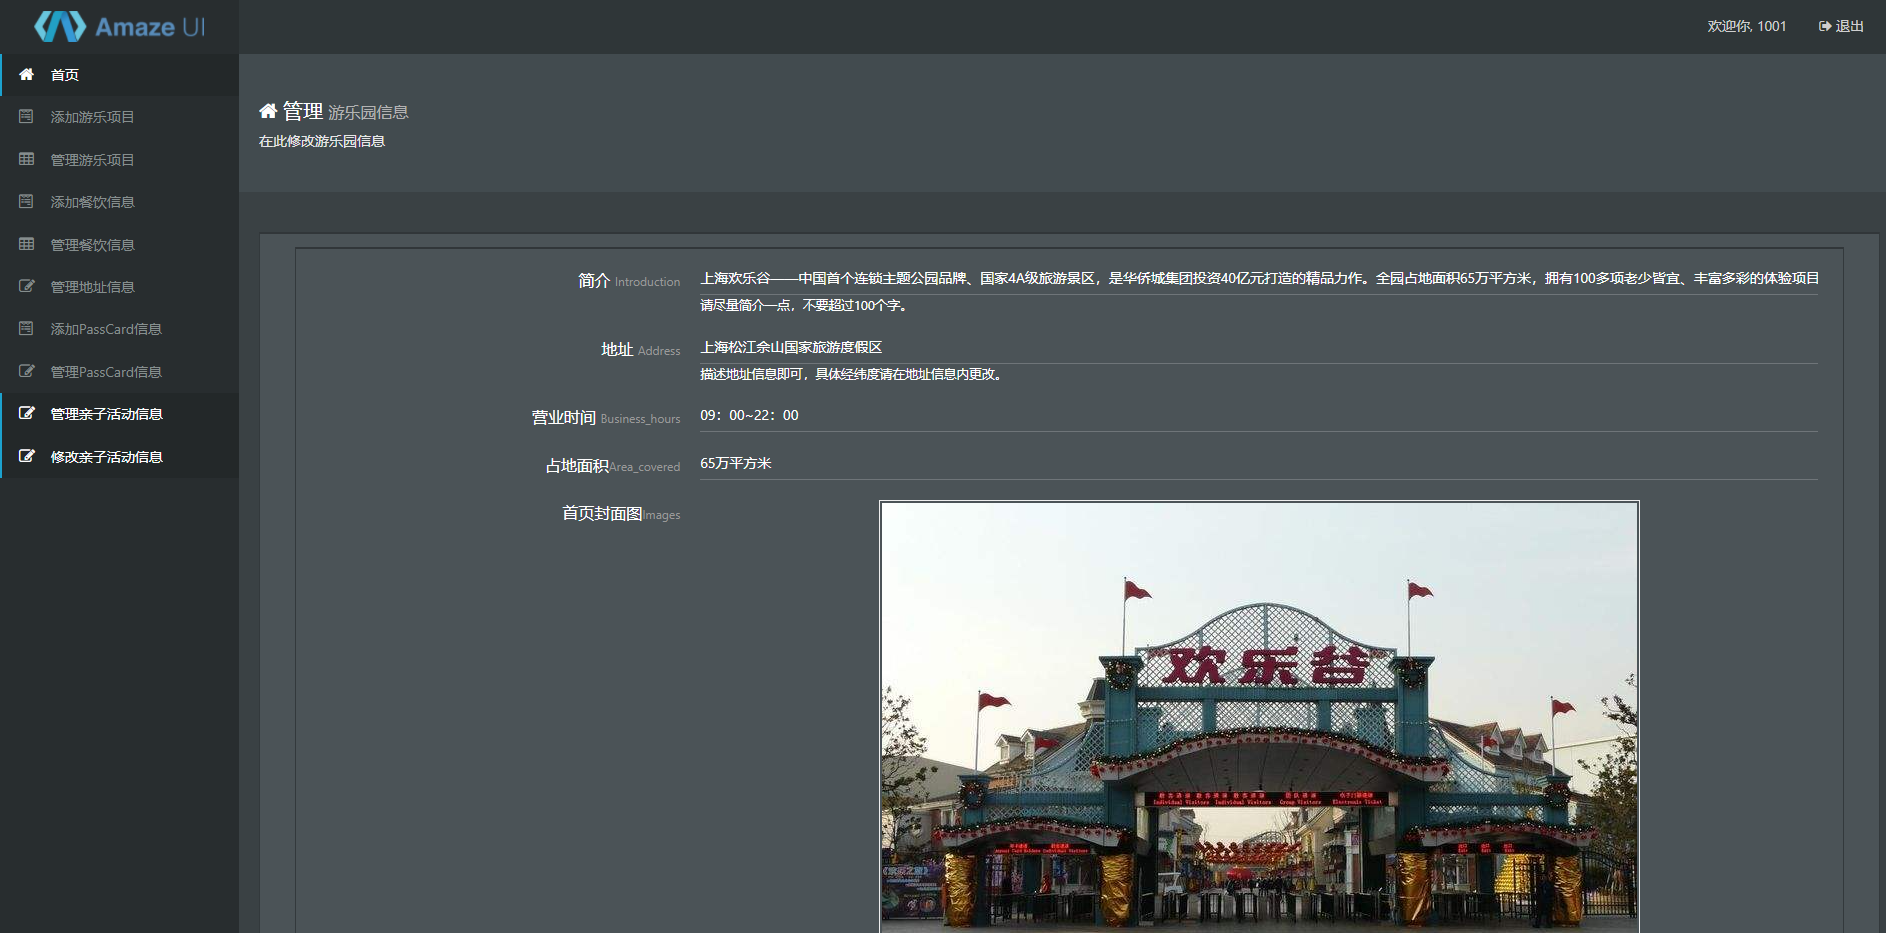The height and width of the screenshot is (933, 1886).
Task: Click the table icon beside 管理游乐项目
Action: click(x=27, y=160)
